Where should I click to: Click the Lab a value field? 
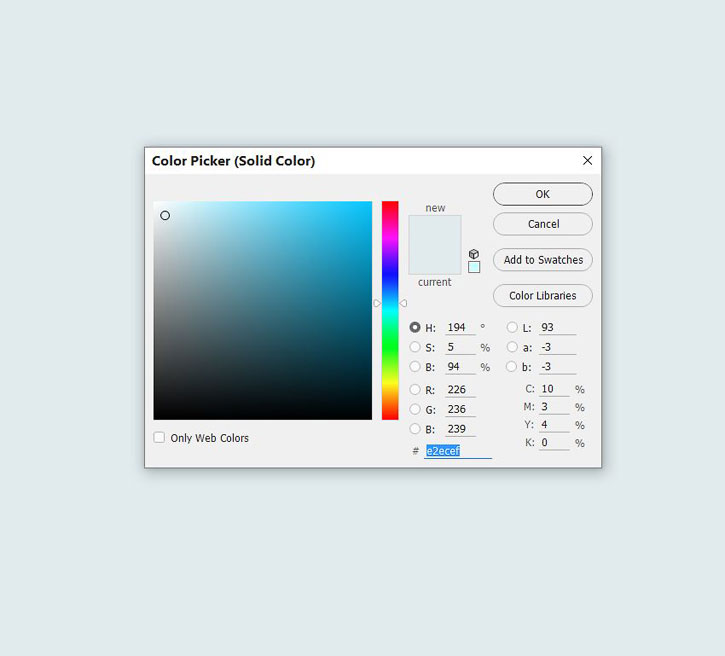[557, 347]
